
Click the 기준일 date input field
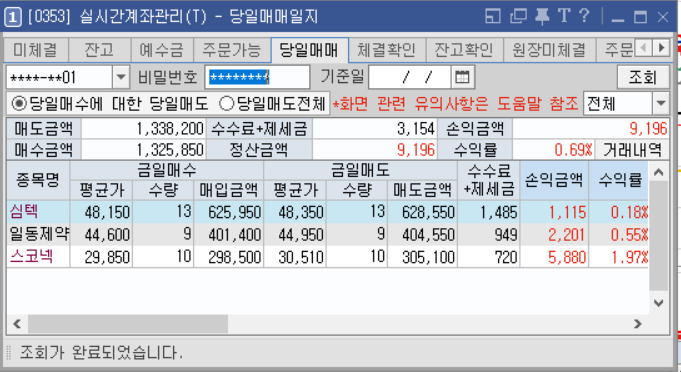click(410, 78)
